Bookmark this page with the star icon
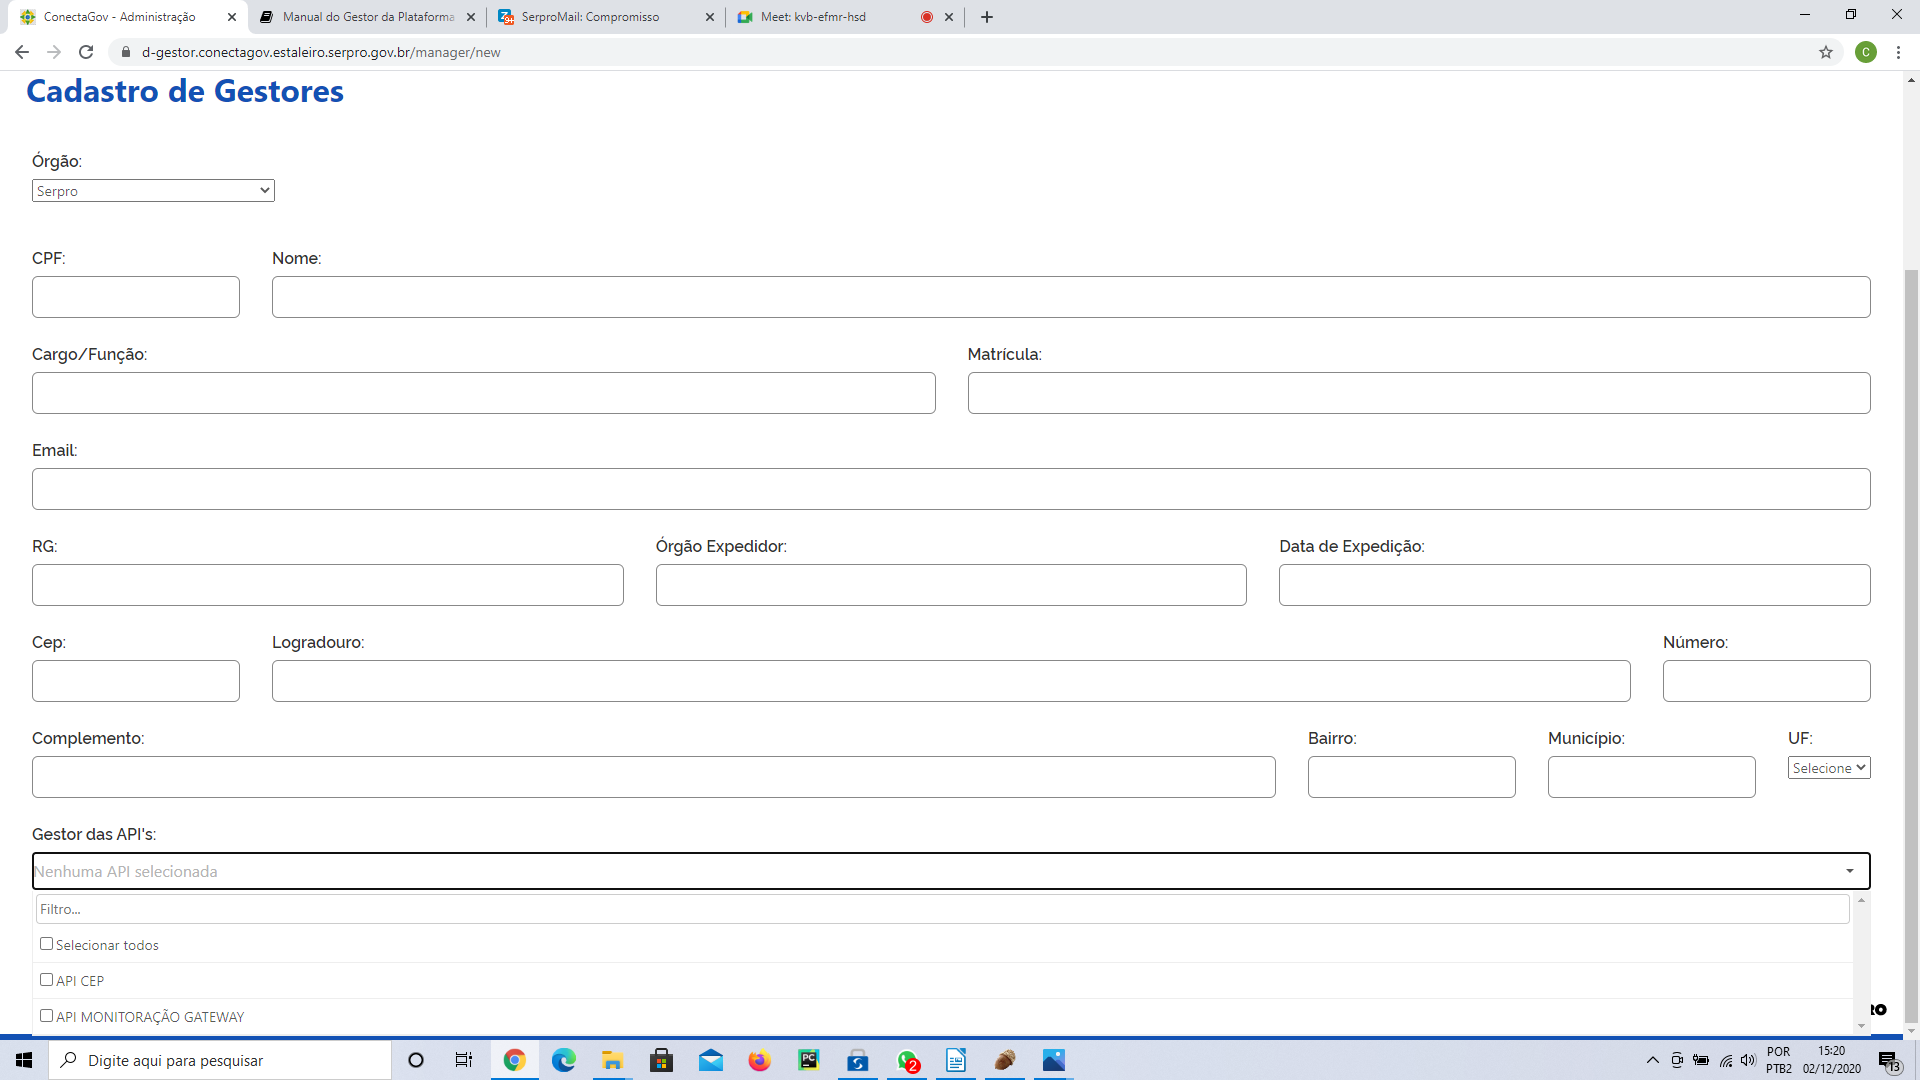 [x=1826, y=52]
